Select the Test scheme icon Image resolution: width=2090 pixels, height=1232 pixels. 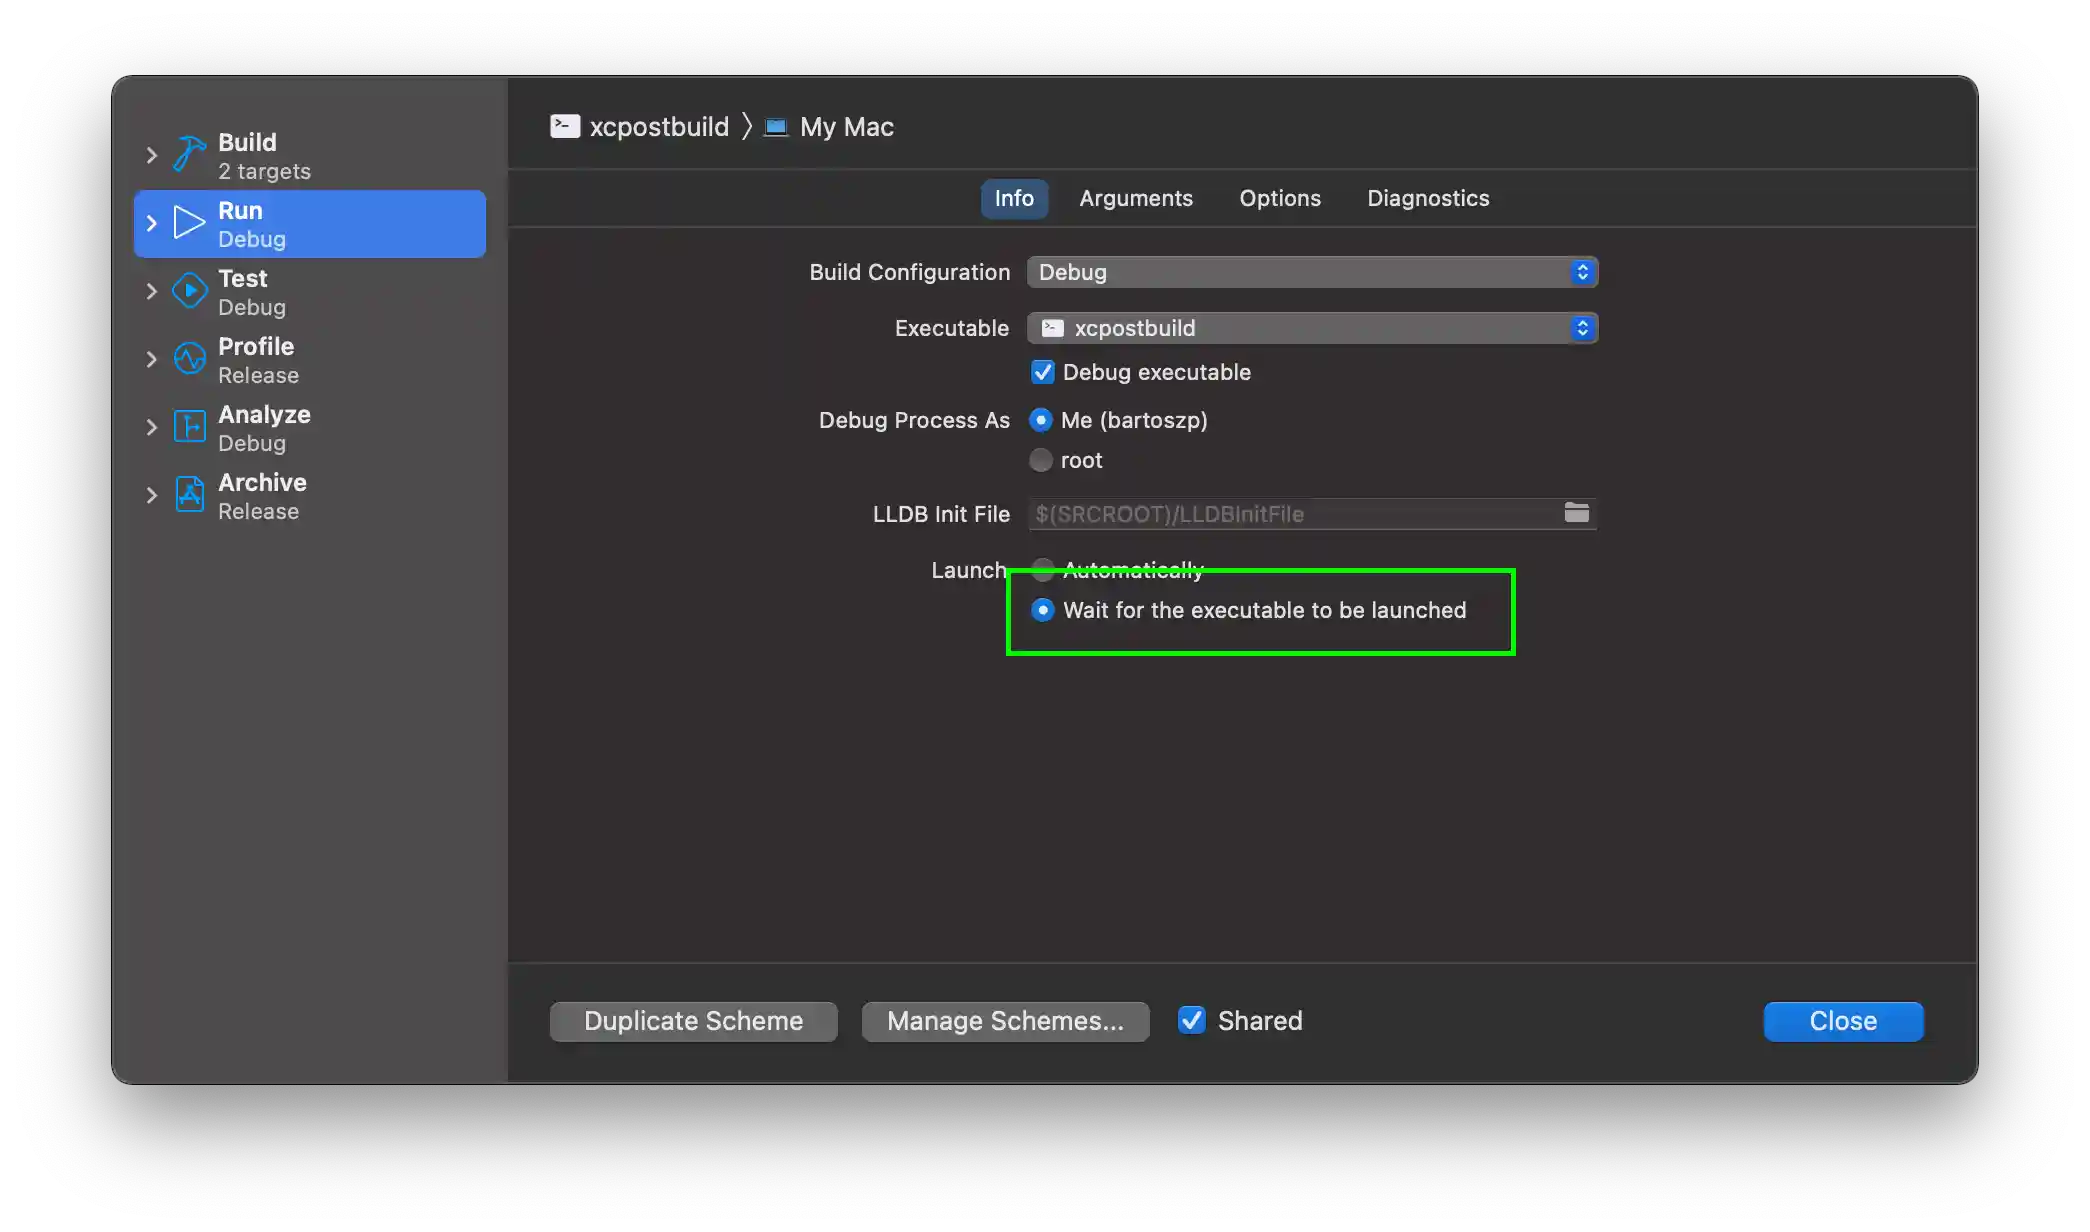coord(189,290)
